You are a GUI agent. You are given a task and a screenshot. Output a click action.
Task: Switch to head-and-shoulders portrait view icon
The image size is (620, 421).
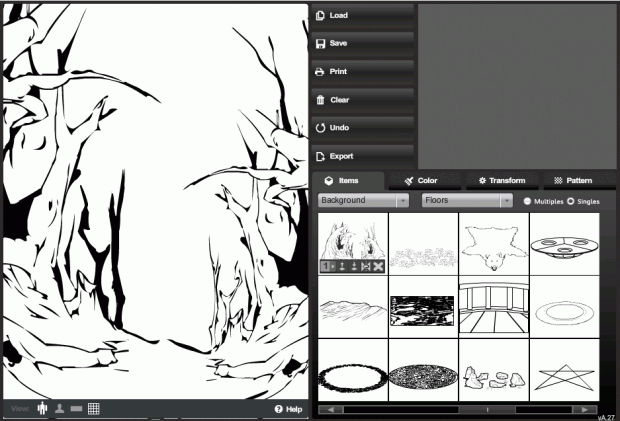(59, 408)
